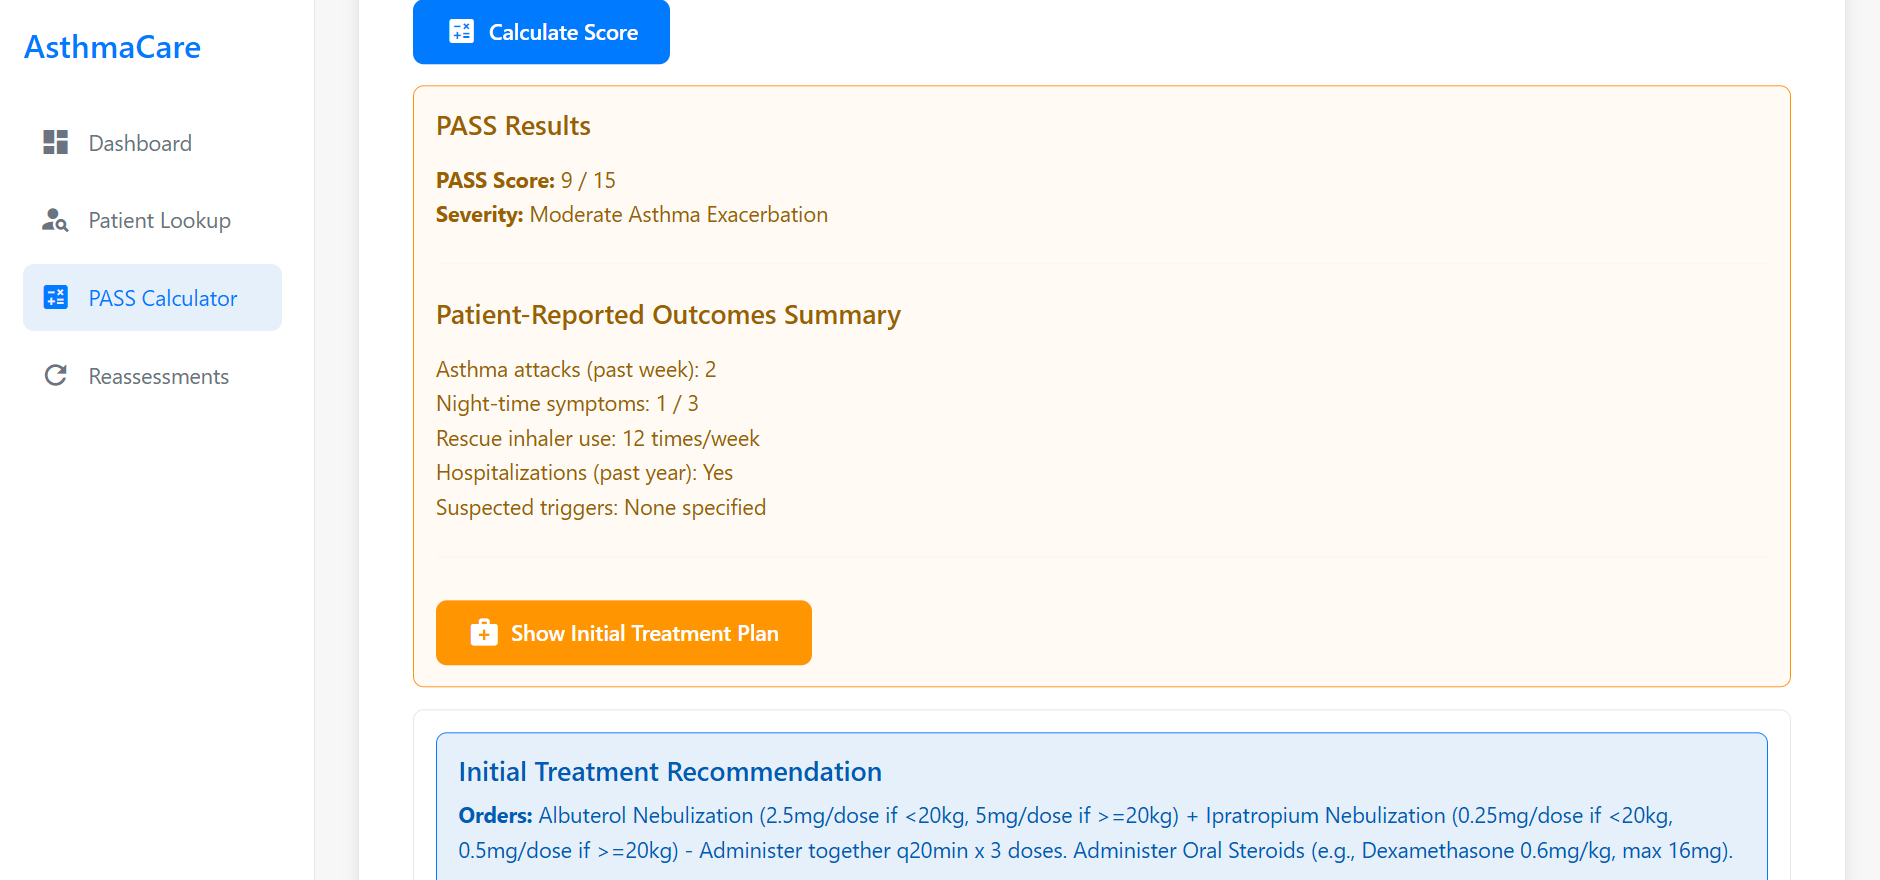Open the Dashboard section
This screenshot has height=880, width=1880.
[x=140, y=142]
